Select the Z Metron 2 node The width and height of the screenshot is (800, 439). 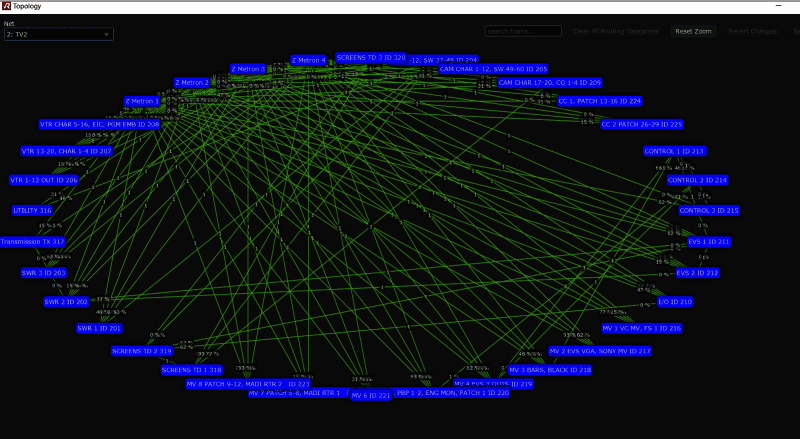pyautogui.click(x=192, y=83)
